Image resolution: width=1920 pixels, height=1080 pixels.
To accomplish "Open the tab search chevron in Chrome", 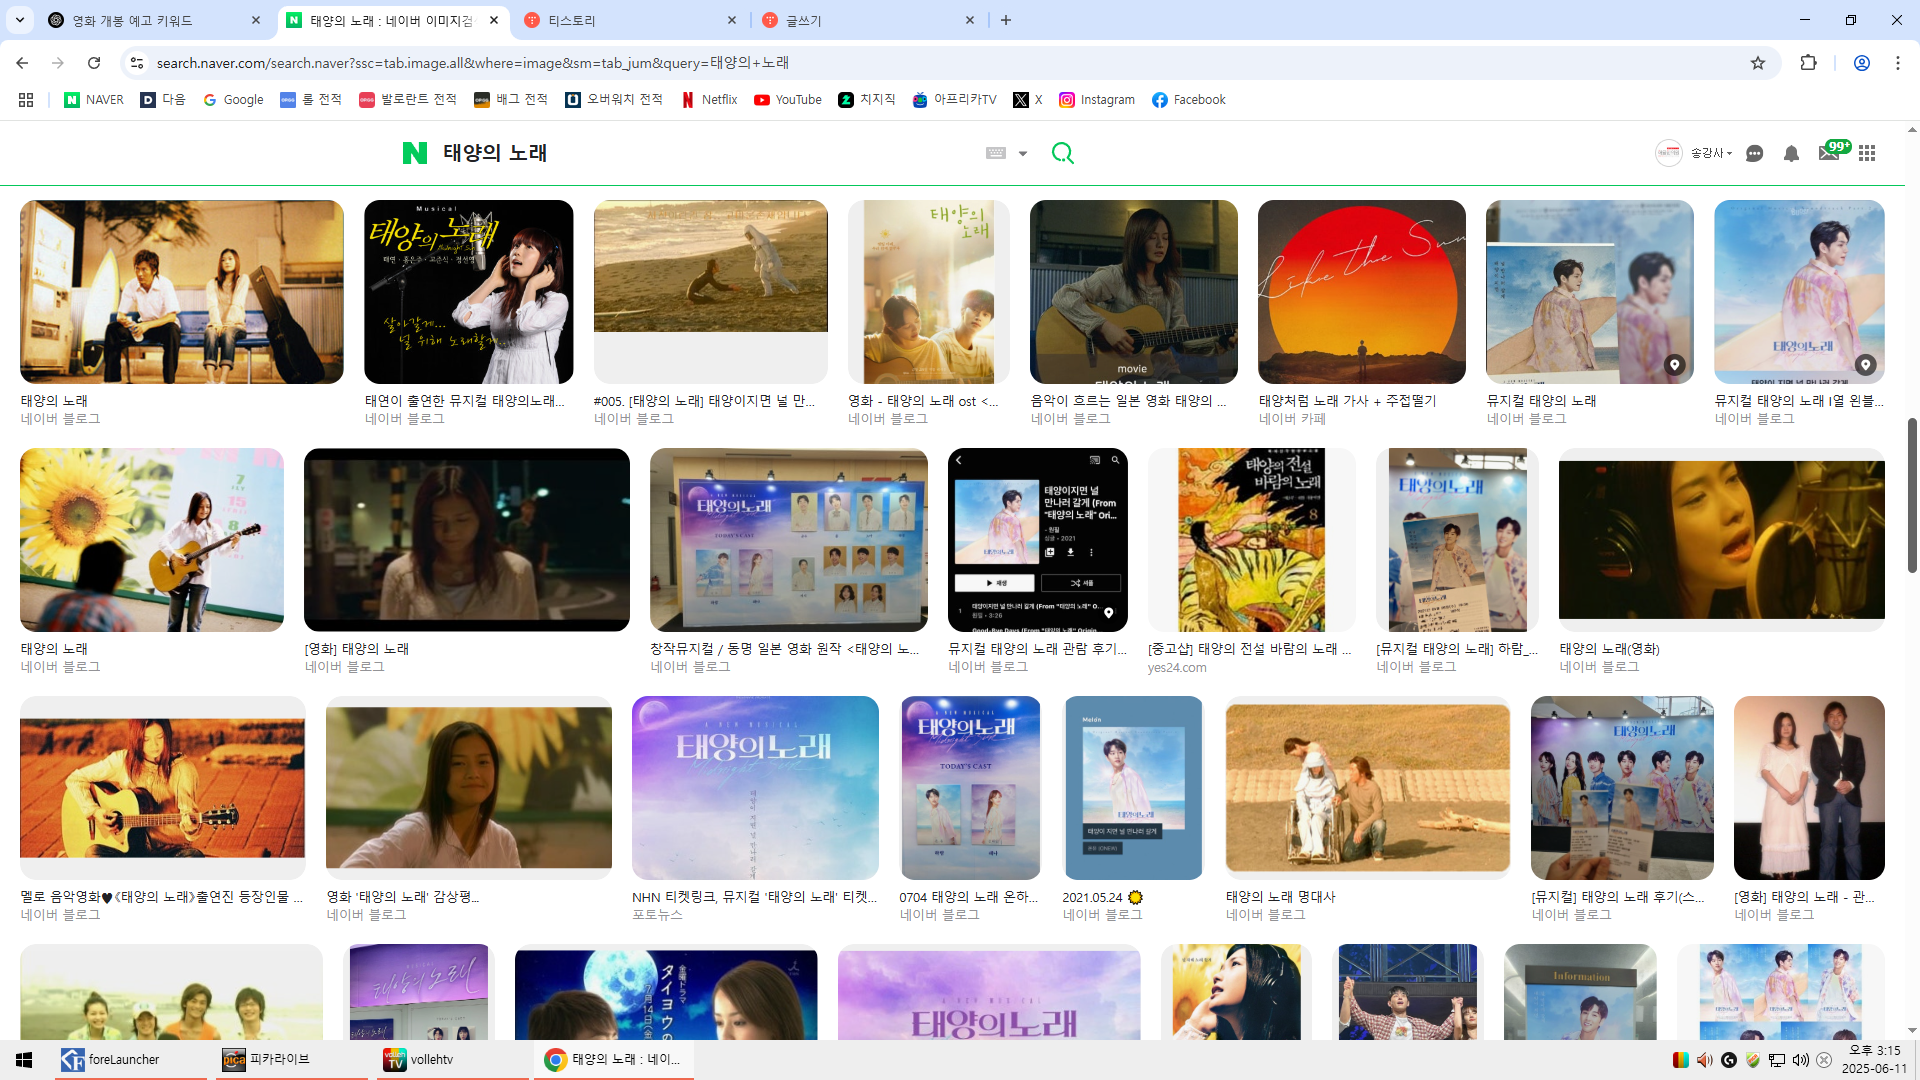I will [x=20, y=20].
